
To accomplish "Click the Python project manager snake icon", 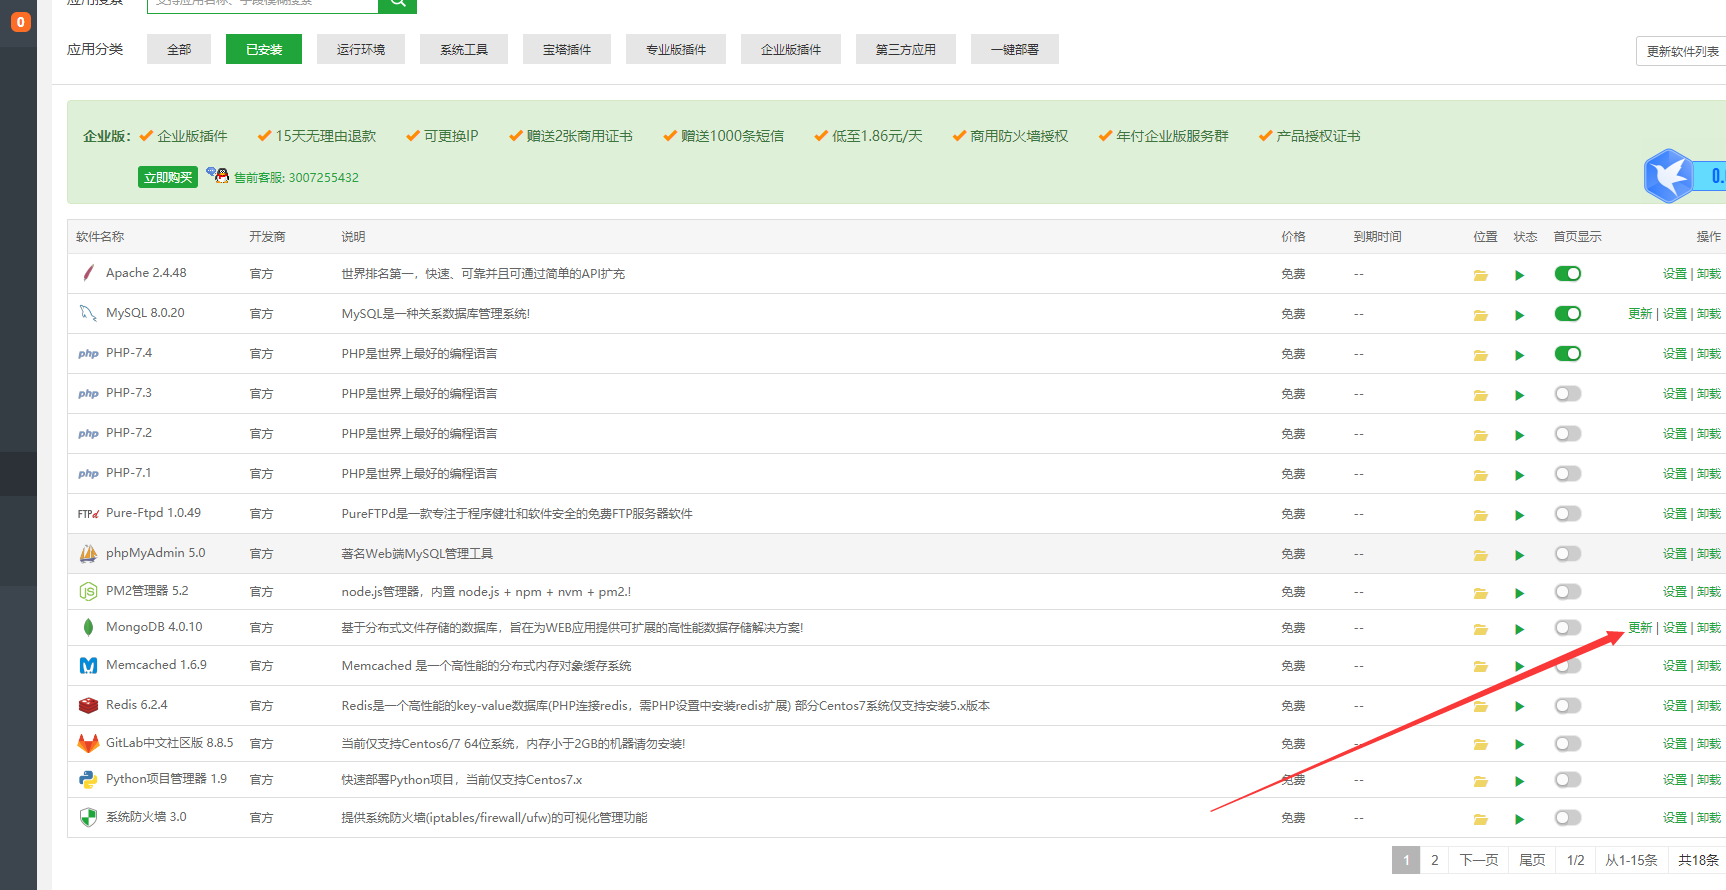I will click(x=88, y=779).
